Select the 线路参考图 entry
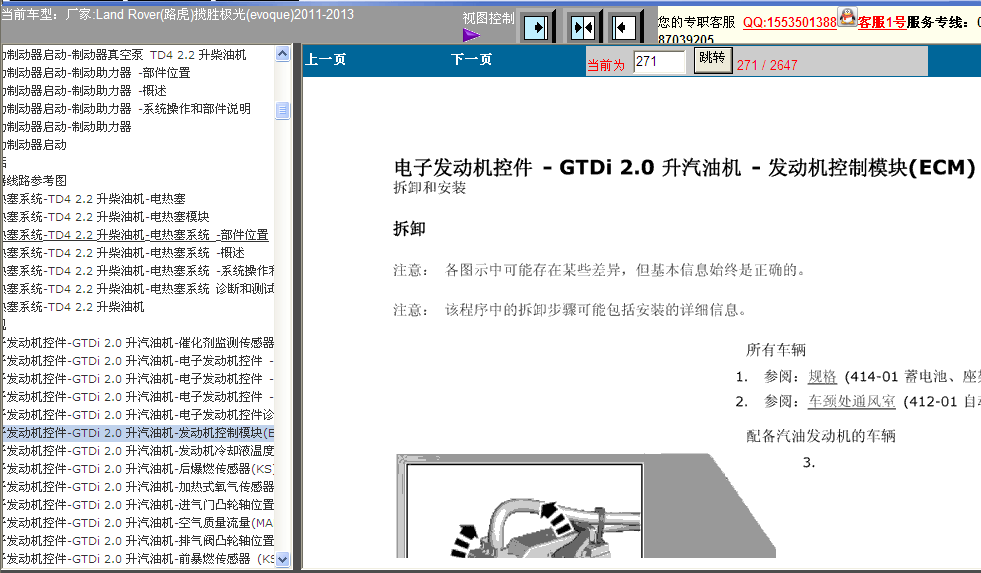 tap(34, 181)
